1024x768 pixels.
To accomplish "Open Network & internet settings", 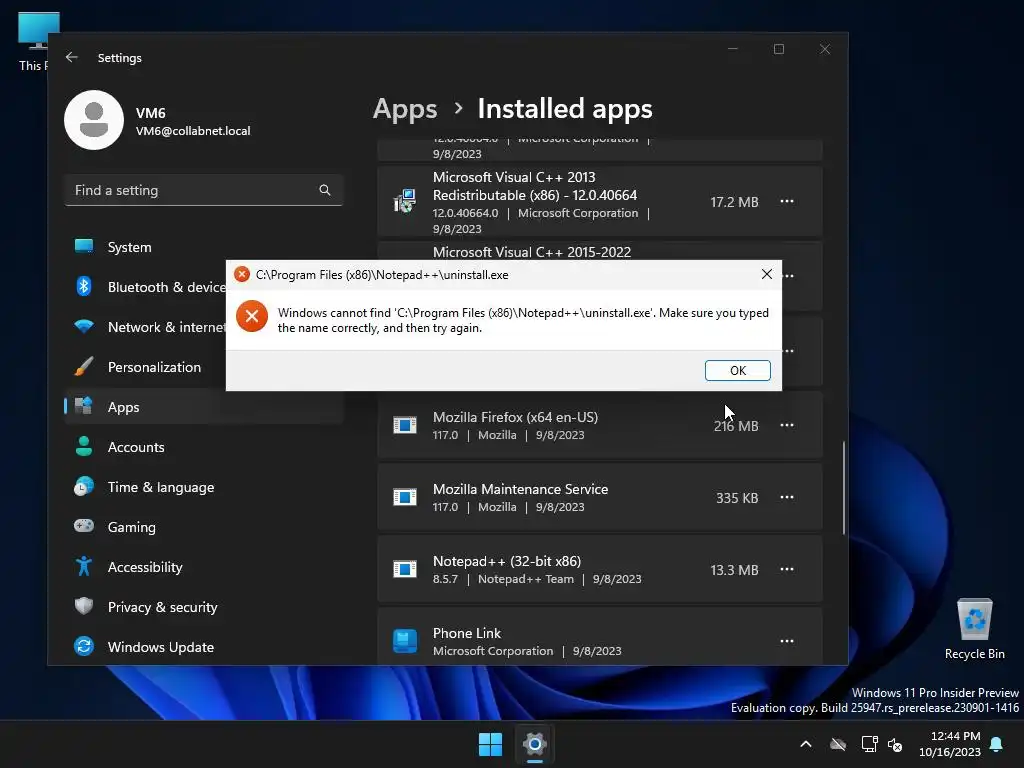I will (145, 327).
